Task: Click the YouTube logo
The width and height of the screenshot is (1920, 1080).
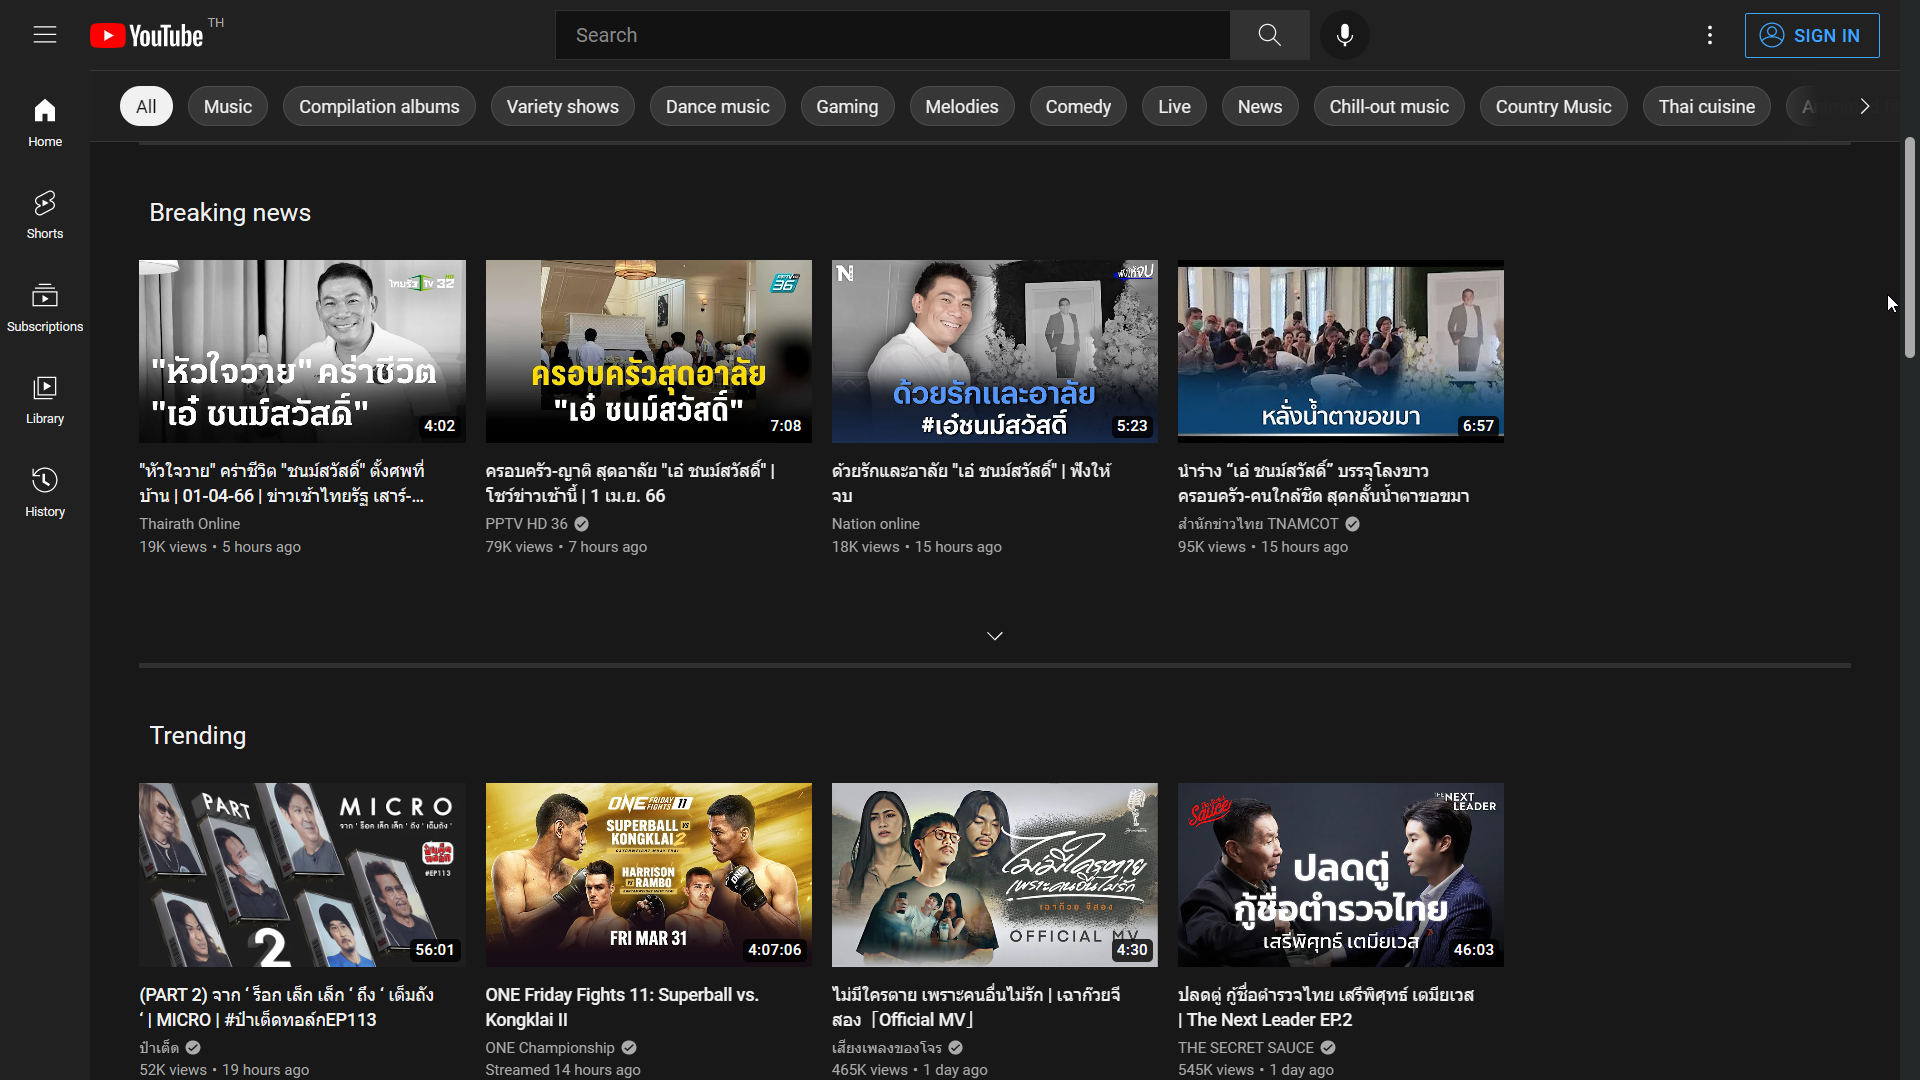Action: [x=147, y=35]
